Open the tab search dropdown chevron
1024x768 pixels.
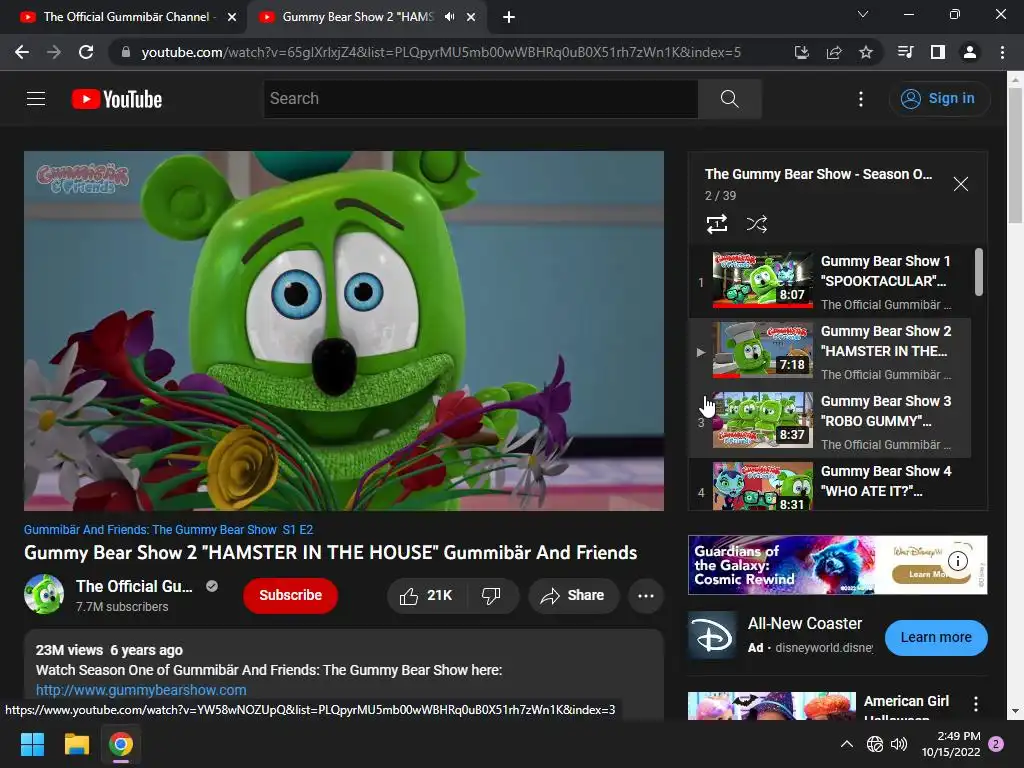click(863, 14)
